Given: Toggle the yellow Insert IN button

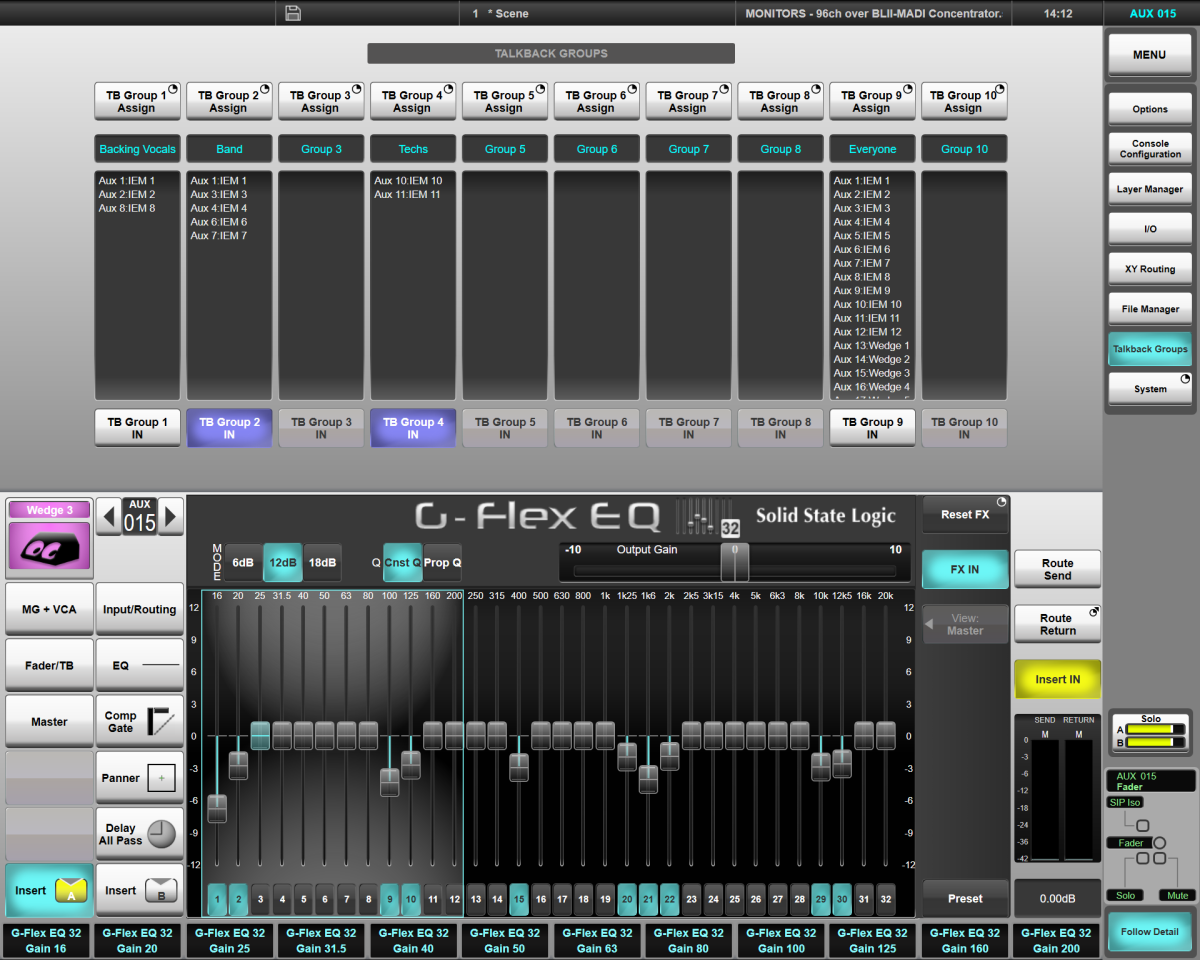Looking at the screenshot, I should (x=1057, y=679).
